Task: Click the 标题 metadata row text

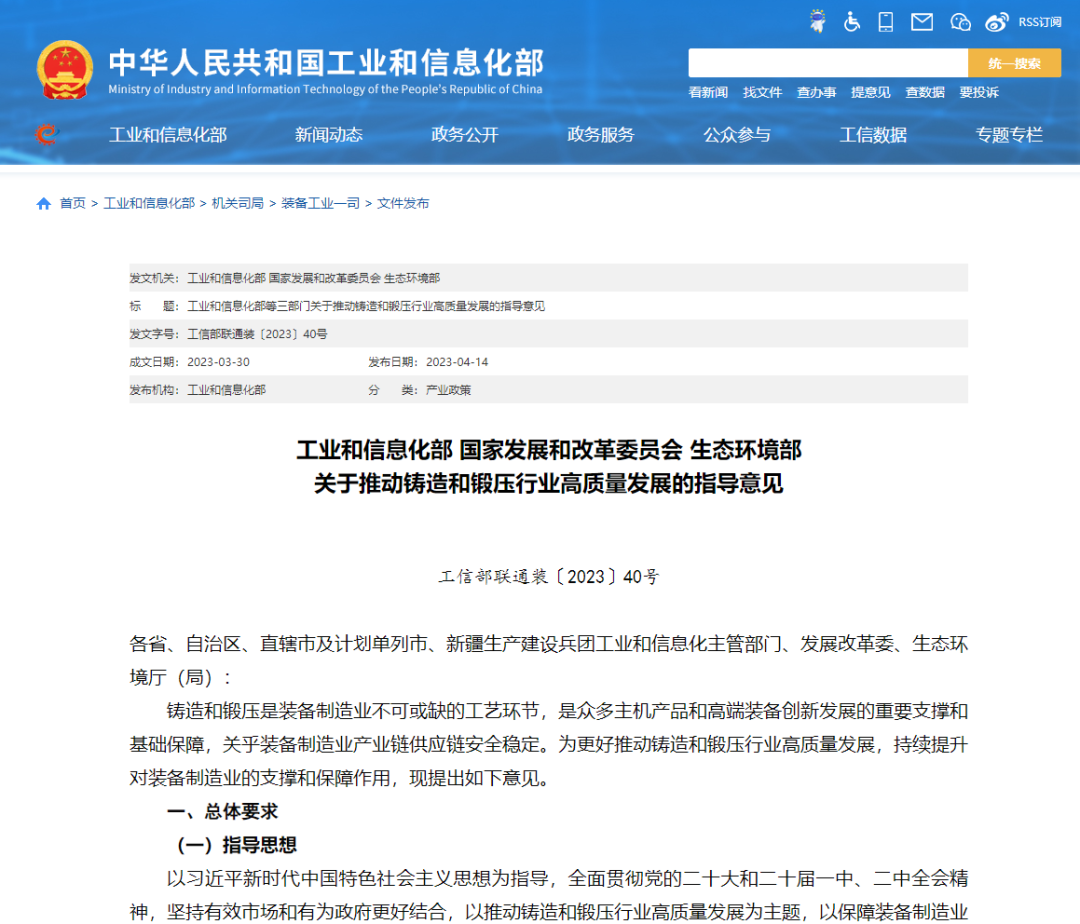Action: pyautogui.click(x=366, y=306)
